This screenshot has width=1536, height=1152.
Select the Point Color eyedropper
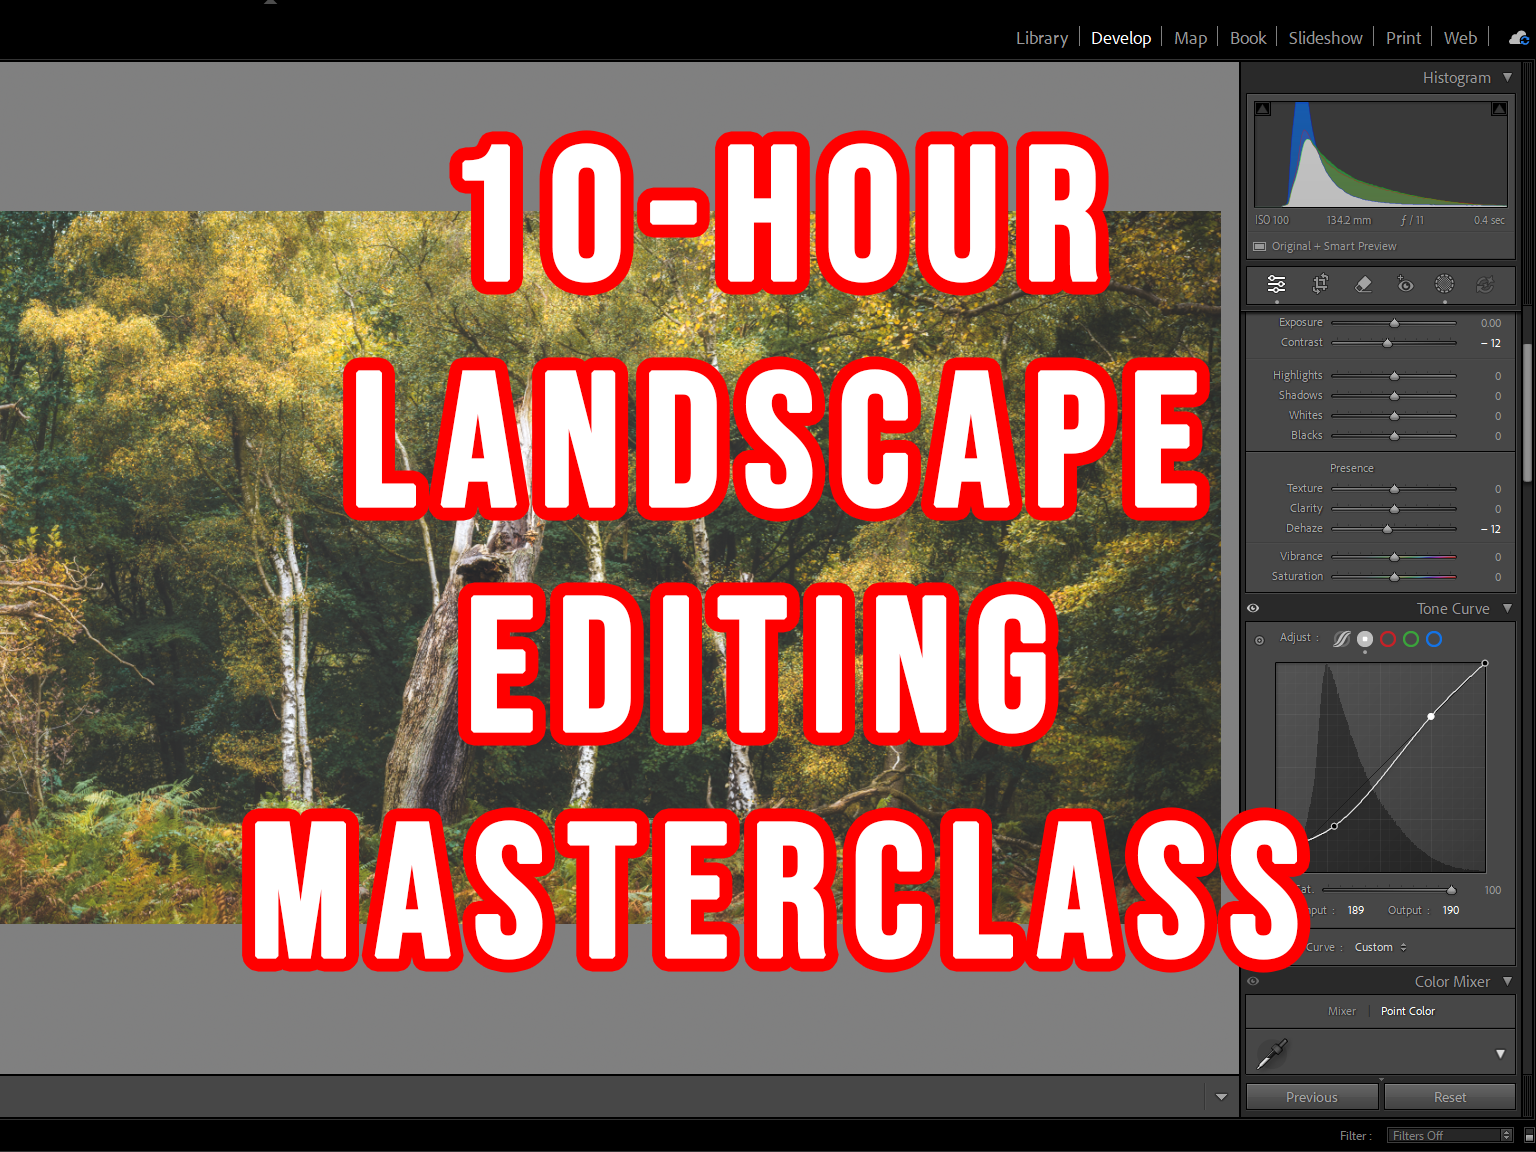pos(1272,1052)
